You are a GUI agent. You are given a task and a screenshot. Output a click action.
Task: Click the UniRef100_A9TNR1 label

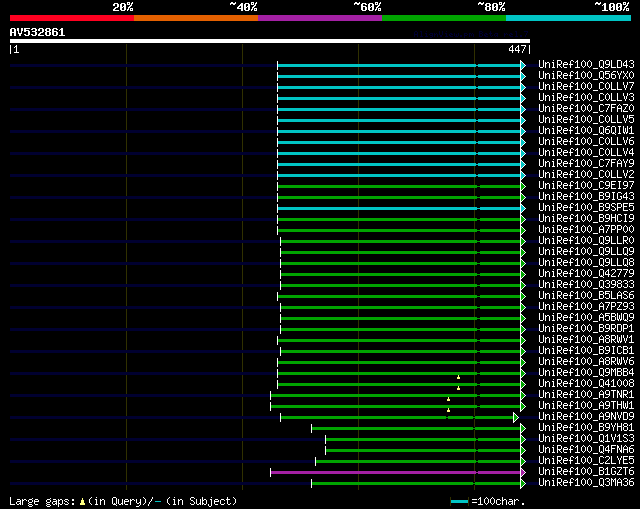[586, 395]
